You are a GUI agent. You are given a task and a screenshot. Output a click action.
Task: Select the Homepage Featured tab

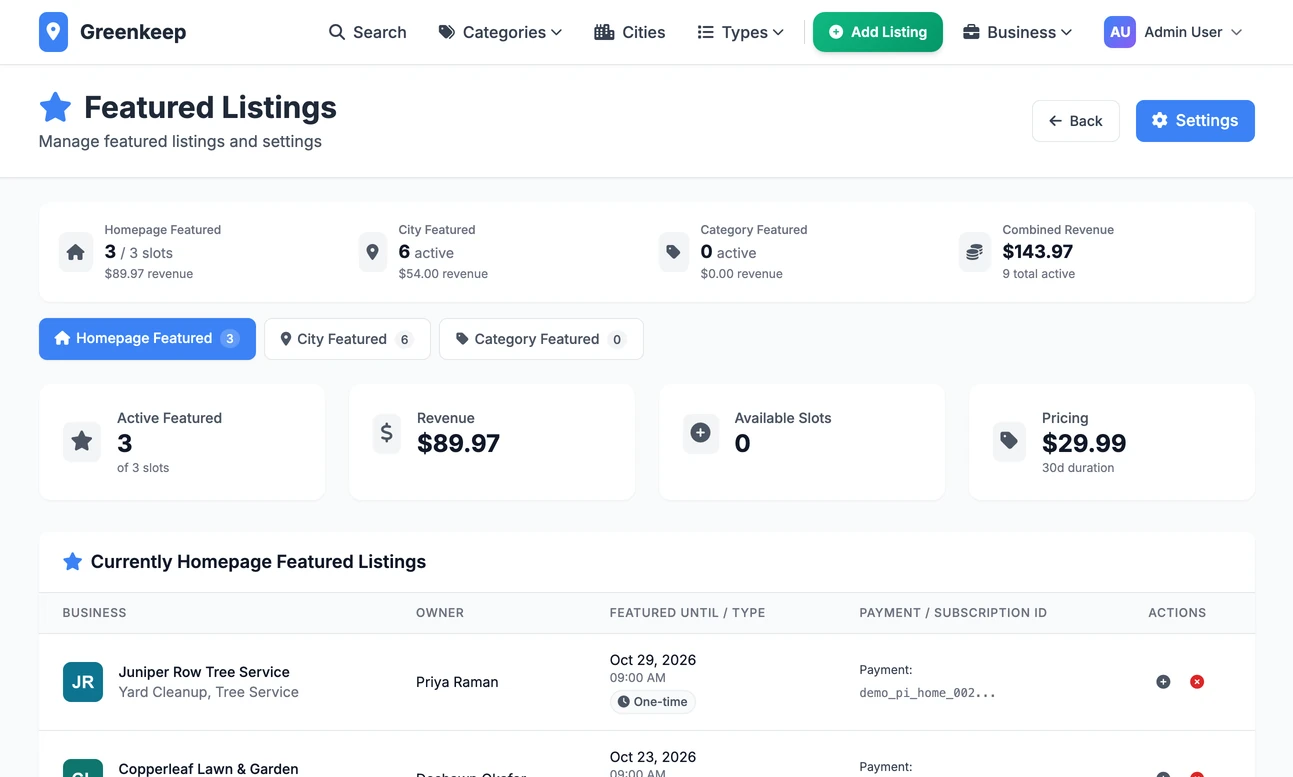pos(147,339)
